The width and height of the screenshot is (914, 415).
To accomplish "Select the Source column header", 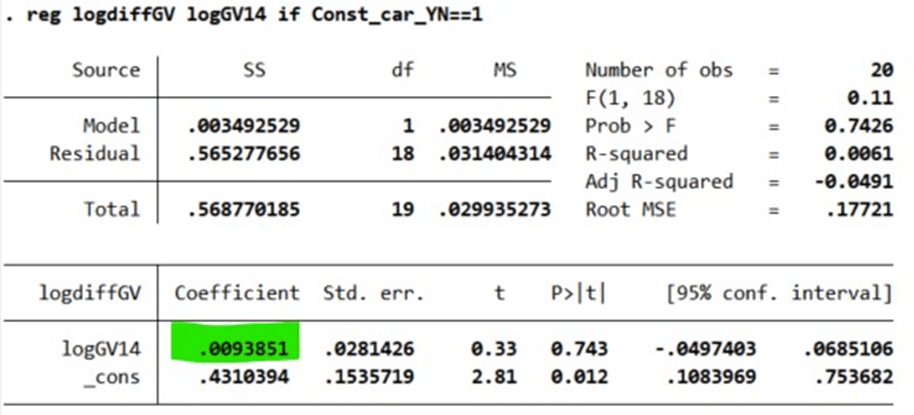I will coord(106,71).
